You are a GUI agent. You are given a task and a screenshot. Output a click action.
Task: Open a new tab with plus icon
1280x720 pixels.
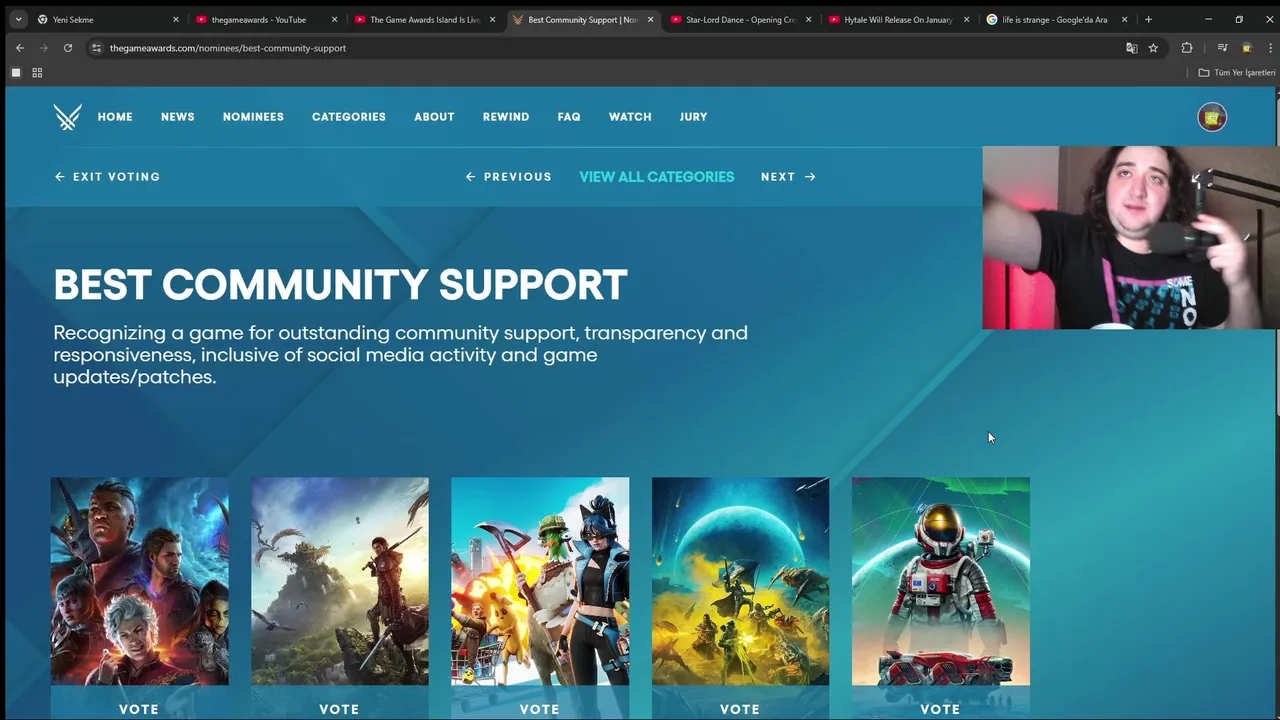coord(1148,19)
